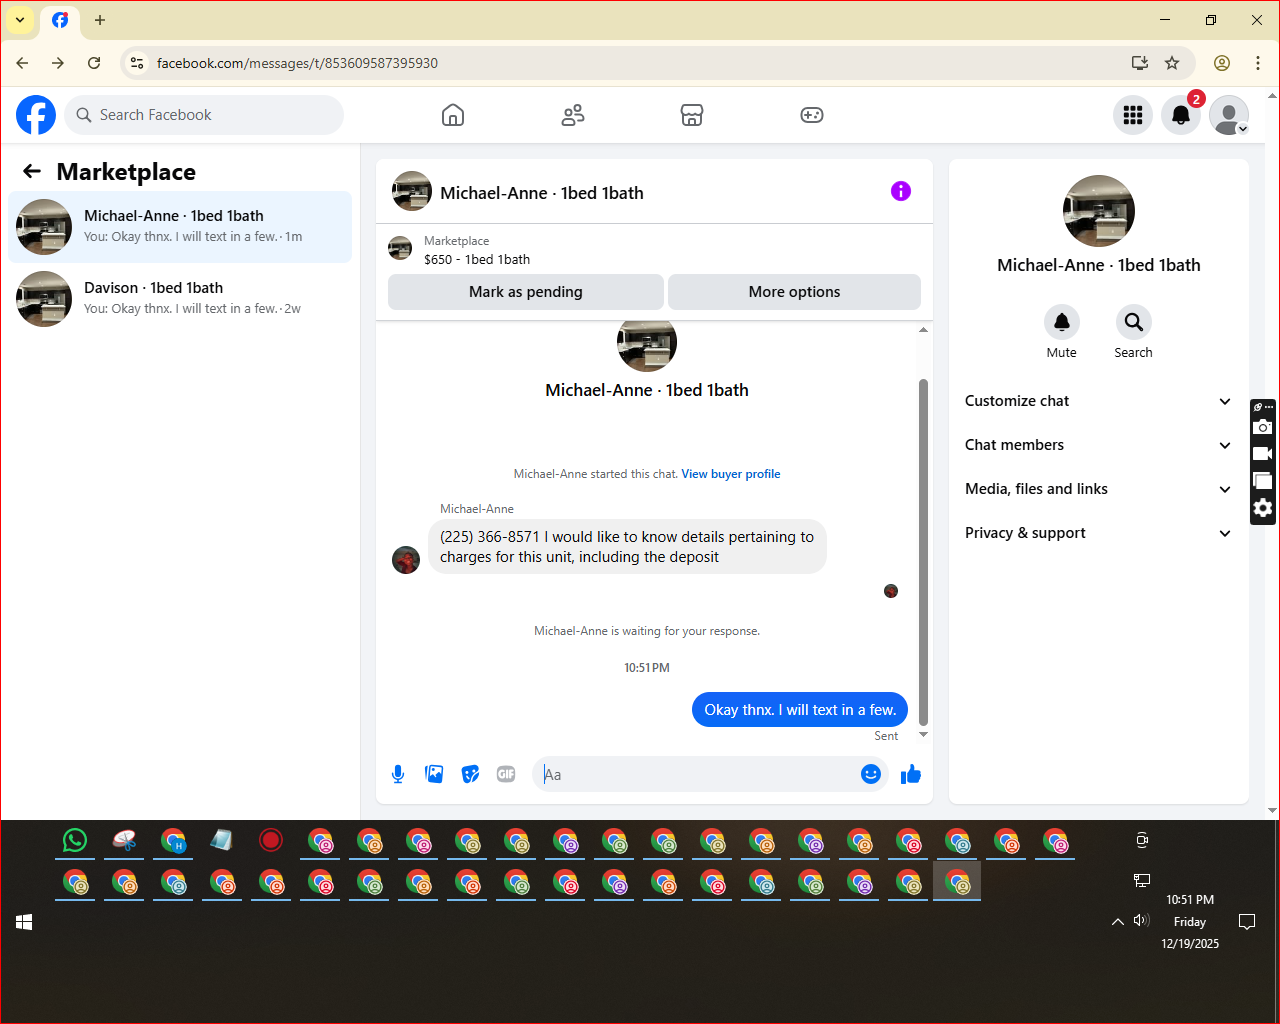Click the video camera icon on the side toolbar
1280x1024 pixels.
coord(1263,454)
